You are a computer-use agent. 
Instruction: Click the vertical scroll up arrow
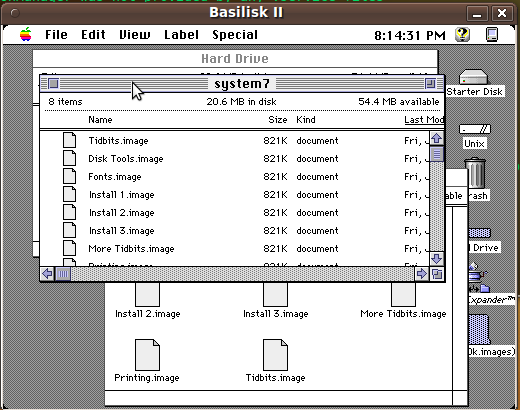[437, 139]
